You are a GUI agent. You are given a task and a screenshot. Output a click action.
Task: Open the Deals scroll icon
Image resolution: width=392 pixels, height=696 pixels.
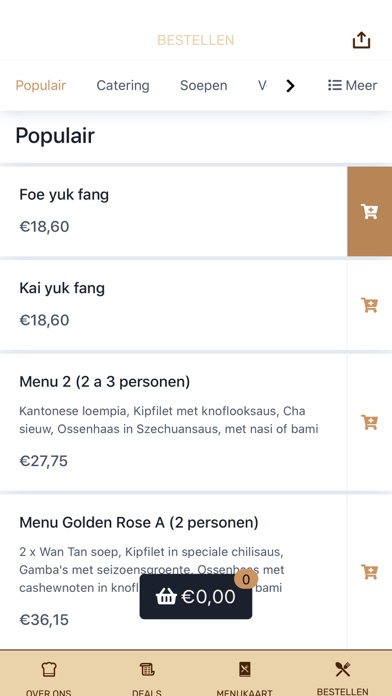(x=147, y=669)
